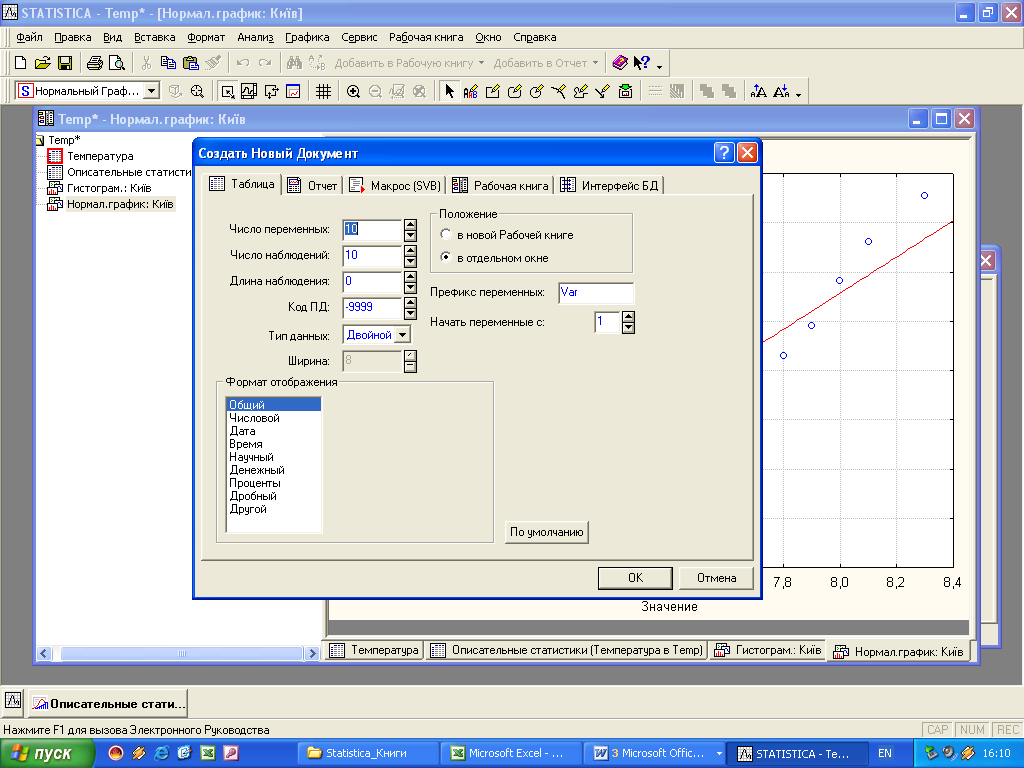Click the пуск Start button
The height and width of the screenshot is (768, 1024).
pyautogui.click(x=47, y=754)
